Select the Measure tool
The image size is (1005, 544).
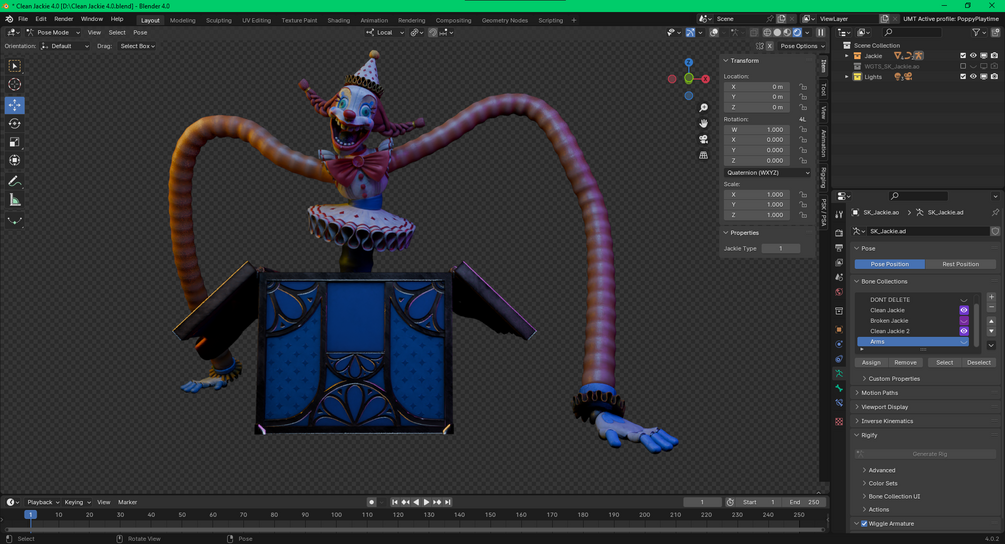(x=14, y=201)
